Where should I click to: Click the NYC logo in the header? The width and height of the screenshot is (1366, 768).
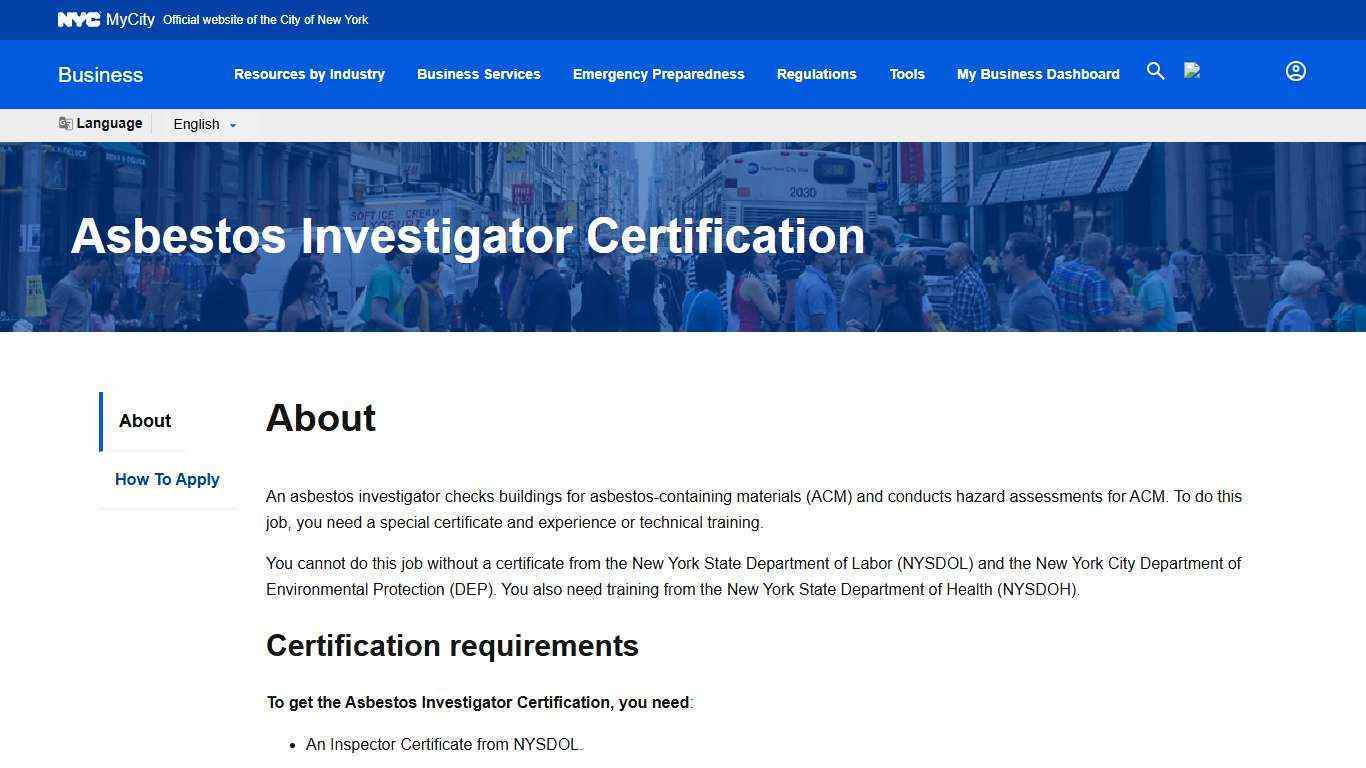(78, 18)
